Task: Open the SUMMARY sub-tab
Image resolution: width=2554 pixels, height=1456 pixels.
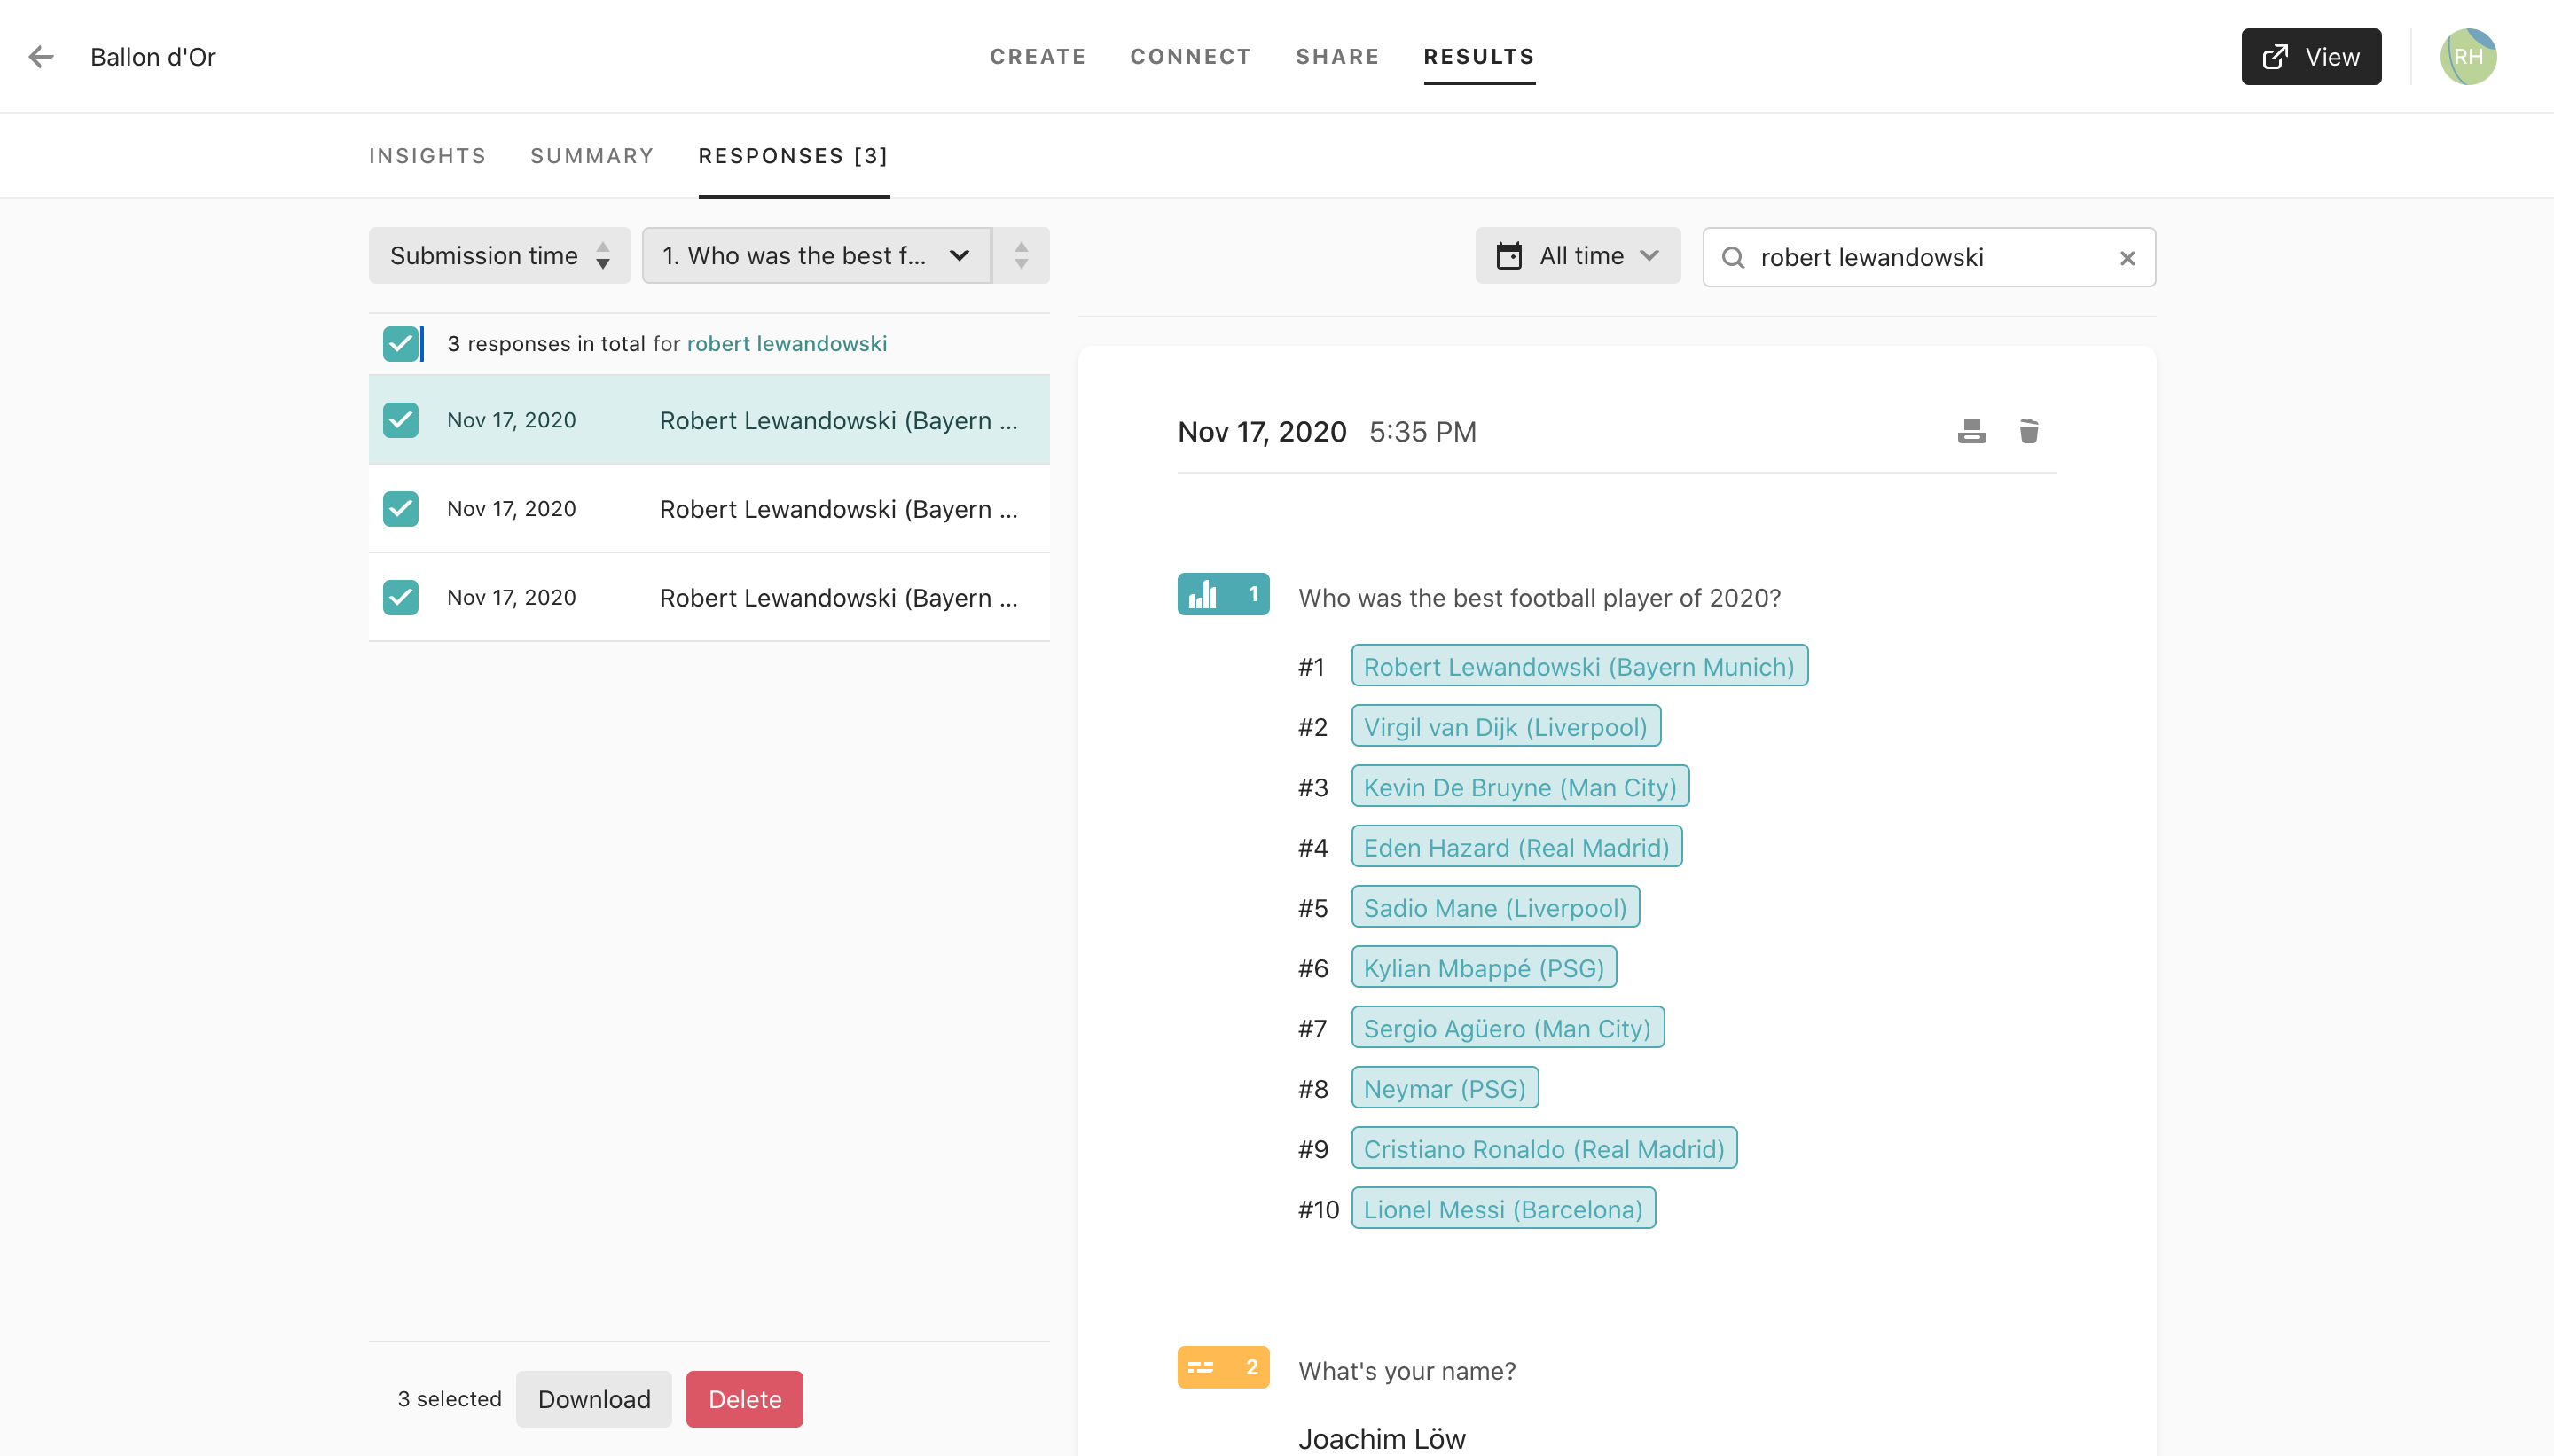Action: (592, 156)
